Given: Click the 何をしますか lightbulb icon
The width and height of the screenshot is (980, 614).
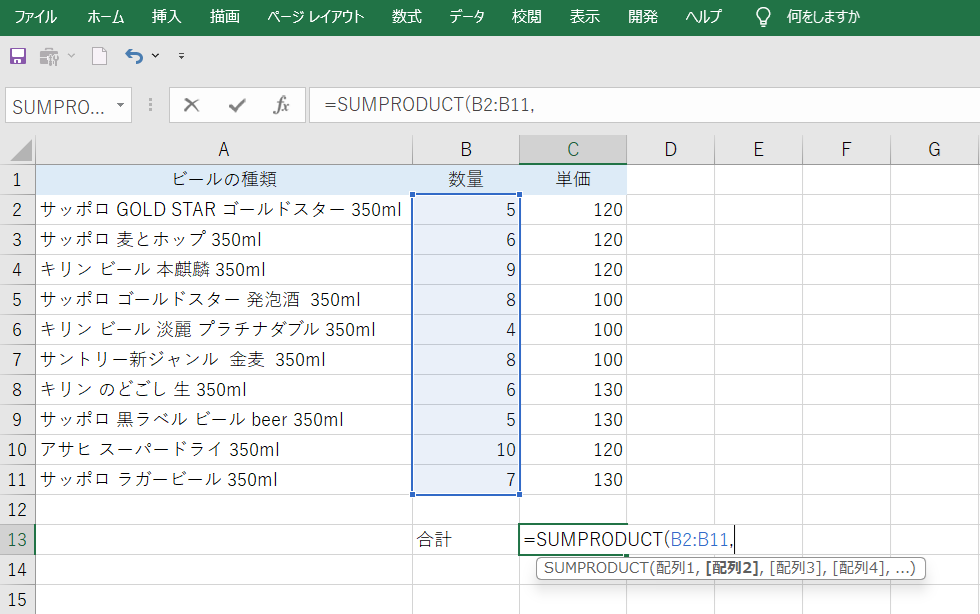Looking at the screenshot, I should (762, 16).
